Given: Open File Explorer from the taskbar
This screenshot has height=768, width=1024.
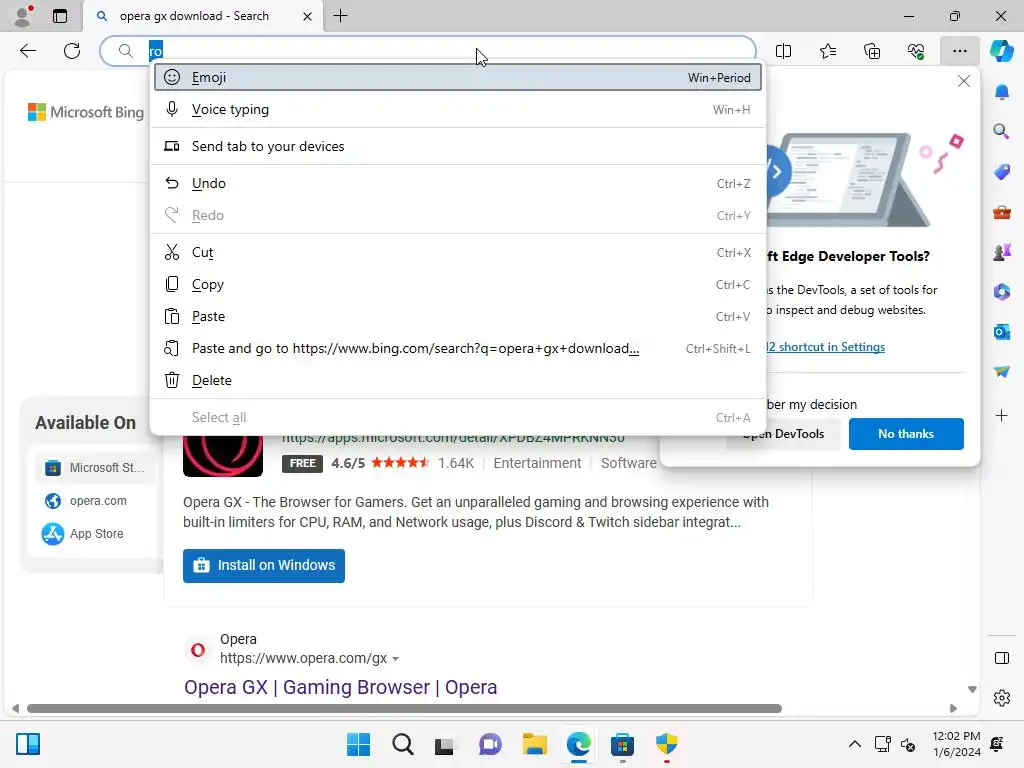Looking at the screenshot, I should click(x=534, y=744).
